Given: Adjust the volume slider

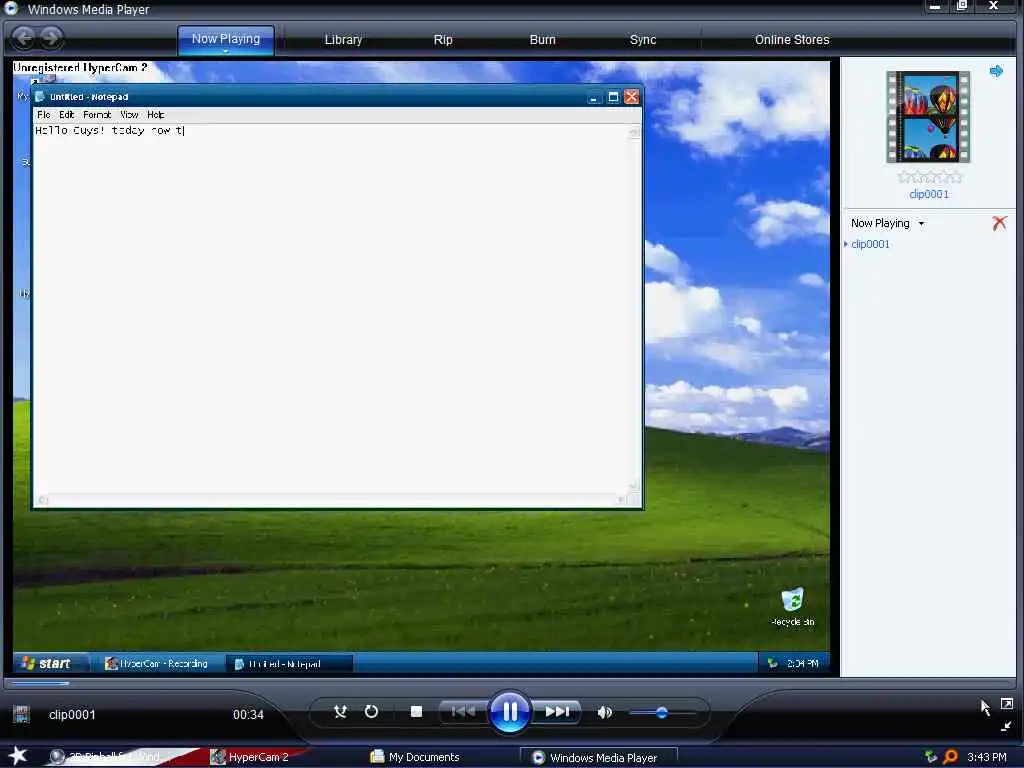Looking at the screenshot, I should tap(662, 712).
